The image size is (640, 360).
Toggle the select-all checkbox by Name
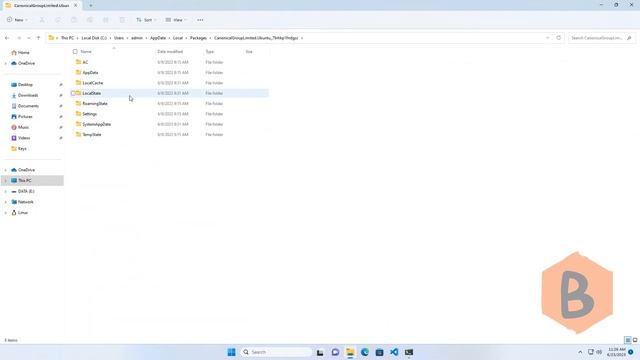[x=75, y=52]
